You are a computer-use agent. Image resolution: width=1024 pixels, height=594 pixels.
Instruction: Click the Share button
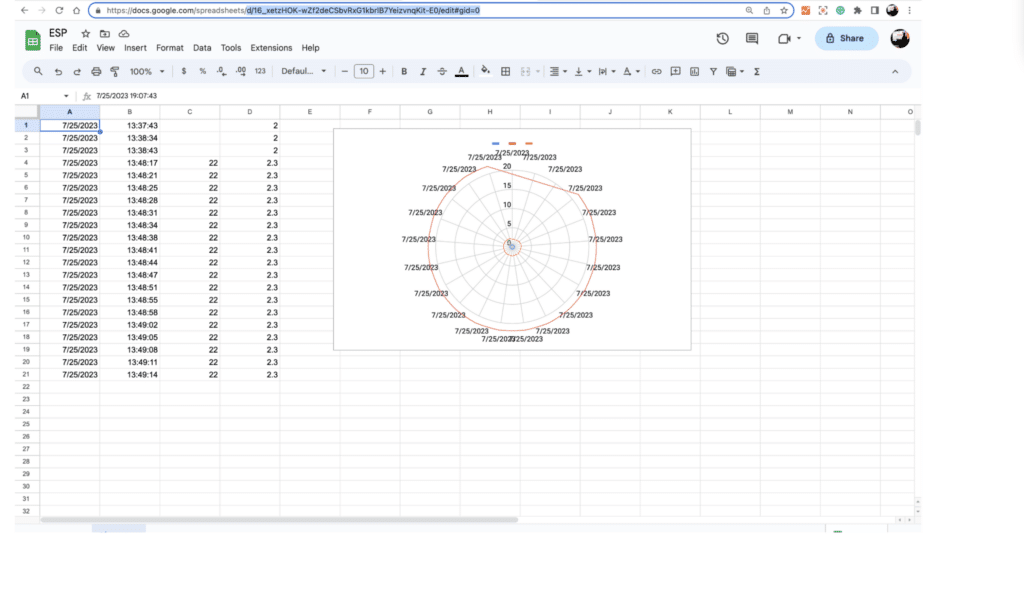coord(846,39)
